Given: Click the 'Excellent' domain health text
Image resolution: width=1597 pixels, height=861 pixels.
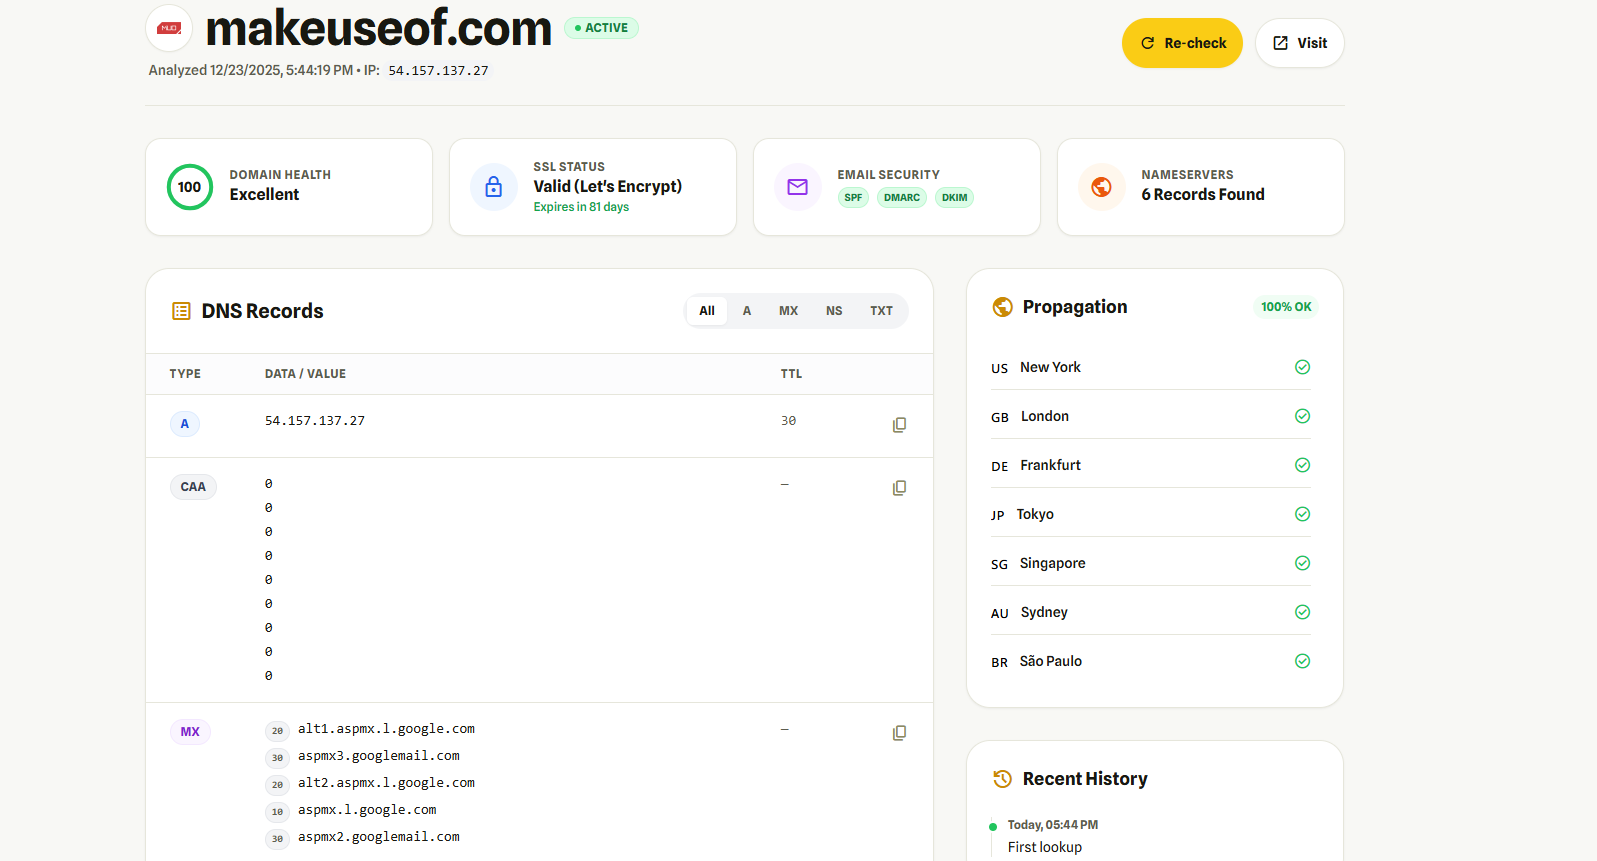Looking at the screenshot, I should point(264,195).
